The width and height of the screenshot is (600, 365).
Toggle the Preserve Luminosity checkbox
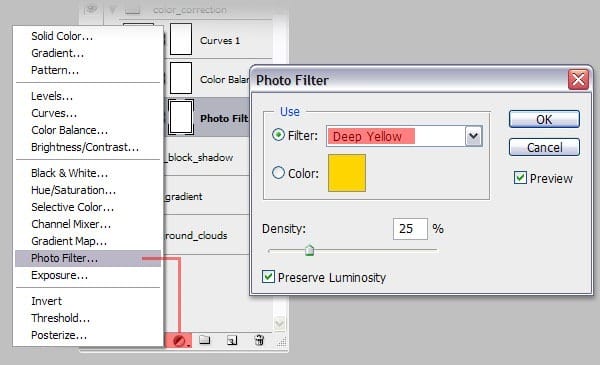268,277
